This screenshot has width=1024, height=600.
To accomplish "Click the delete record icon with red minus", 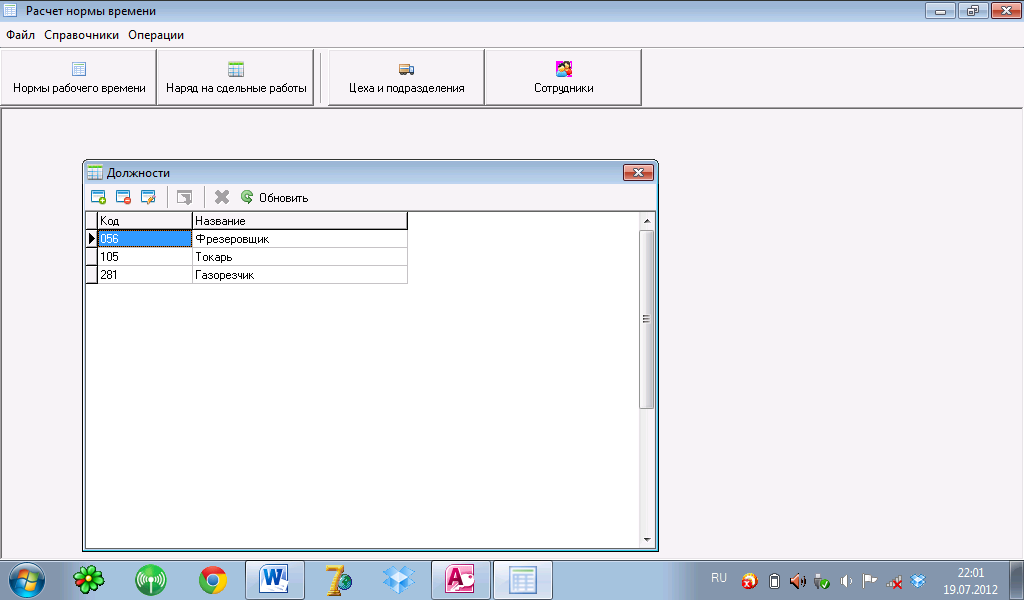I will (123, 197).
